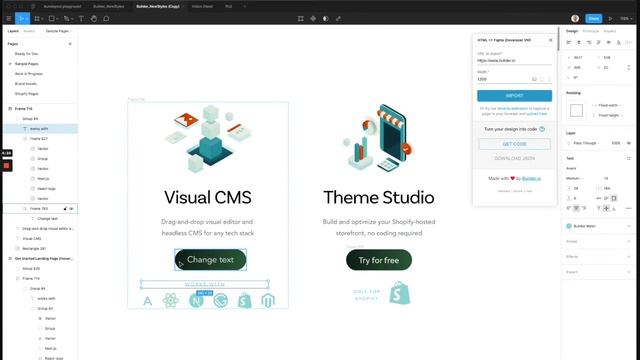The width and height of the screenshot is (640, 360).
Task: Click the Try for free button on canvas
Action: (x=379, y=260)
